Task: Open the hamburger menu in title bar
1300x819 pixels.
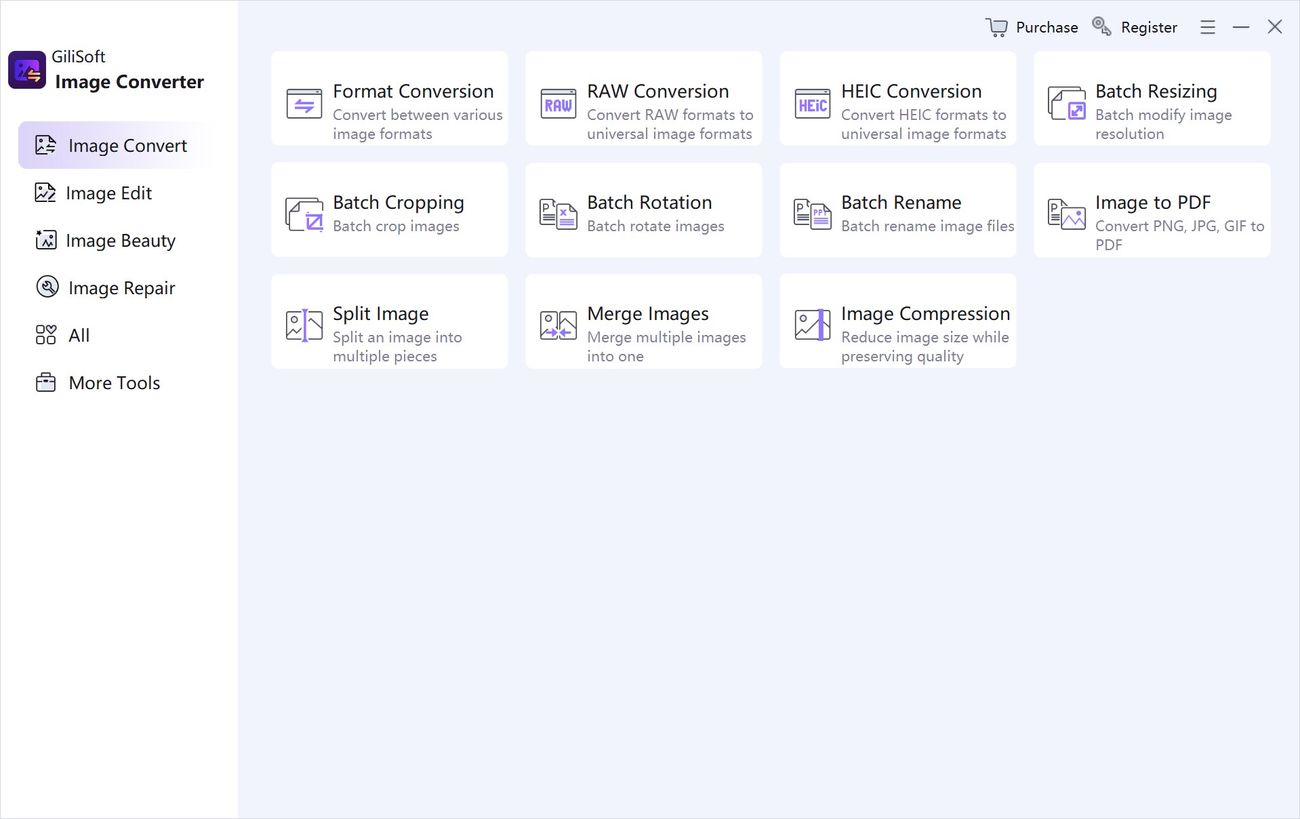Action: tap(1208, 27)
